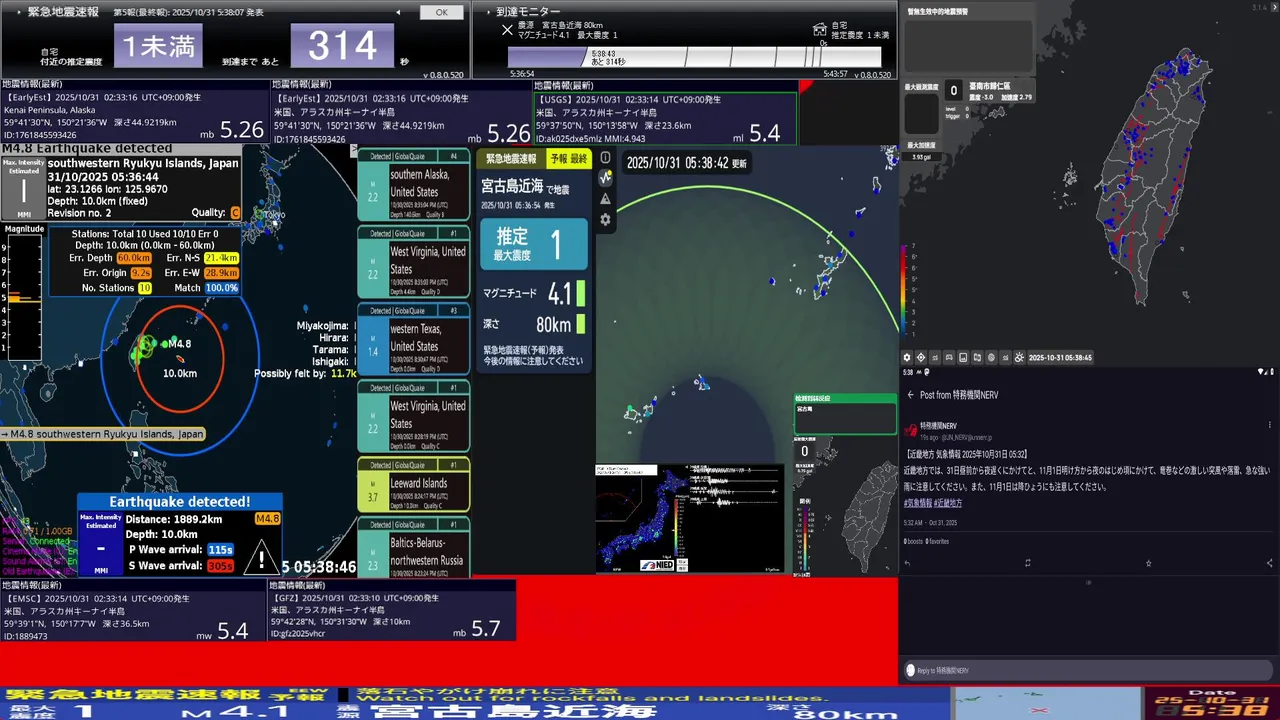Open the #気象情報 hashtag link

[918, 503]
